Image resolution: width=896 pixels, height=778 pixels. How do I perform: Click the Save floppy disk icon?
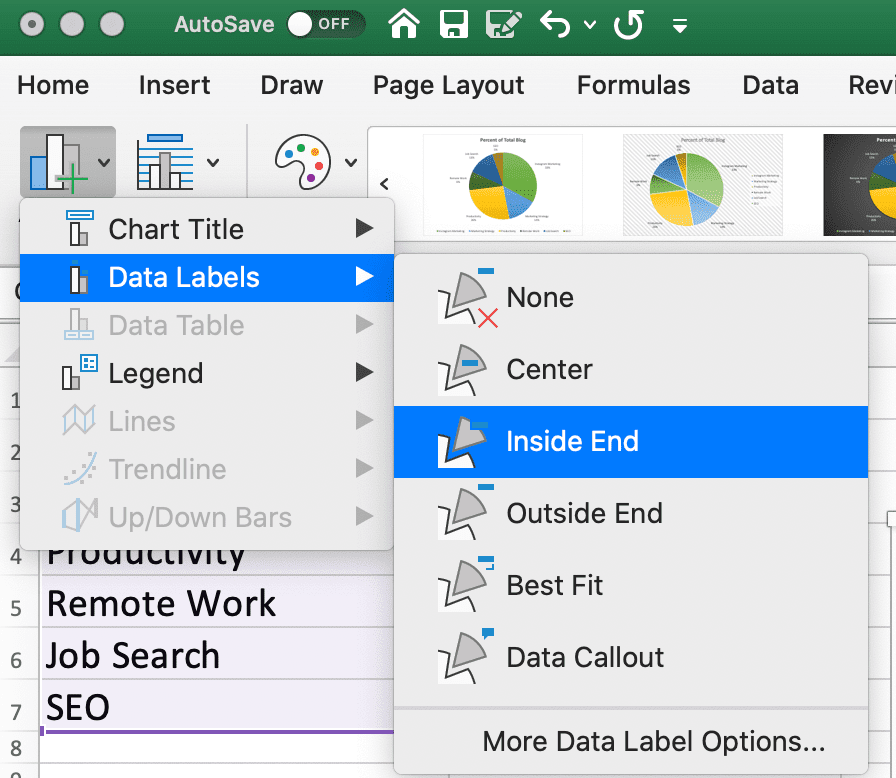click(x=454, y=24)
